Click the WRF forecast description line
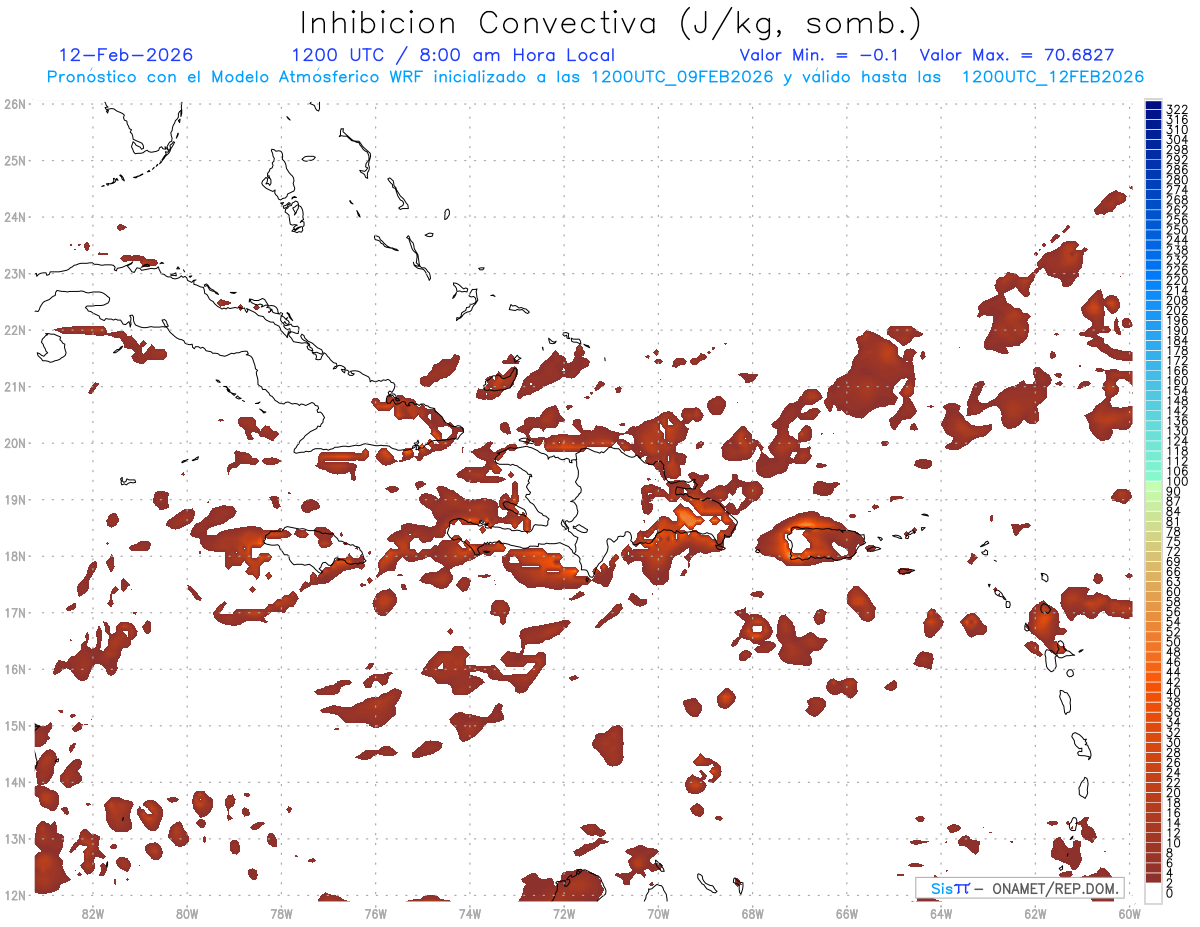Image resolution: width=1200 pixels, height=927 pixels. (595, 77)
